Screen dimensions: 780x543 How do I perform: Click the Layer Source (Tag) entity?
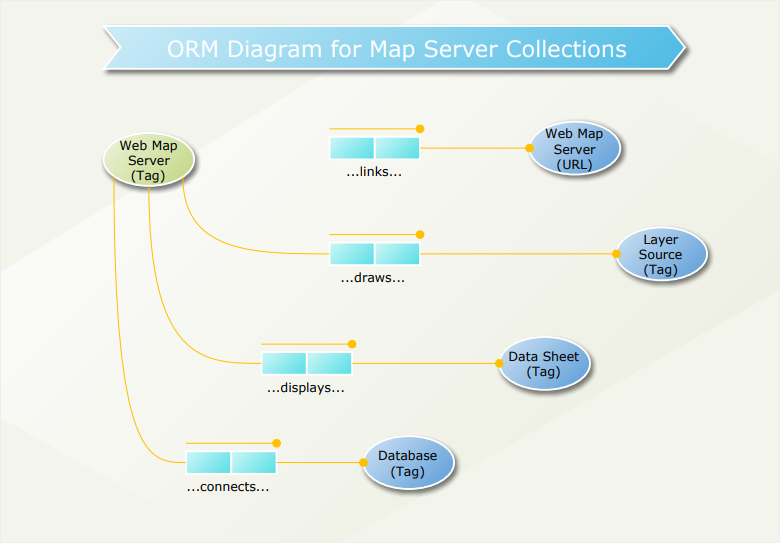click(661, 254)
